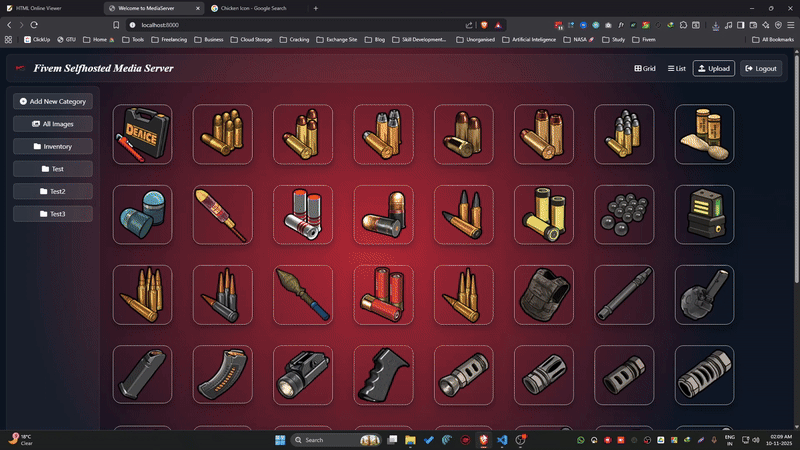
Task: Open the black pistol grip image
Action: tap(383, 375)
